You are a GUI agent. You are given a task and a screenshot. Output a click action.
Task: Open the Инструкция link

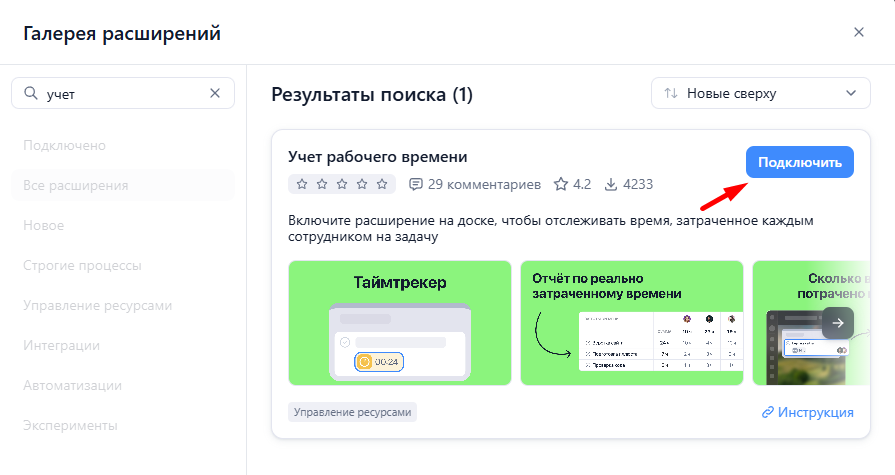pos(807,412)
